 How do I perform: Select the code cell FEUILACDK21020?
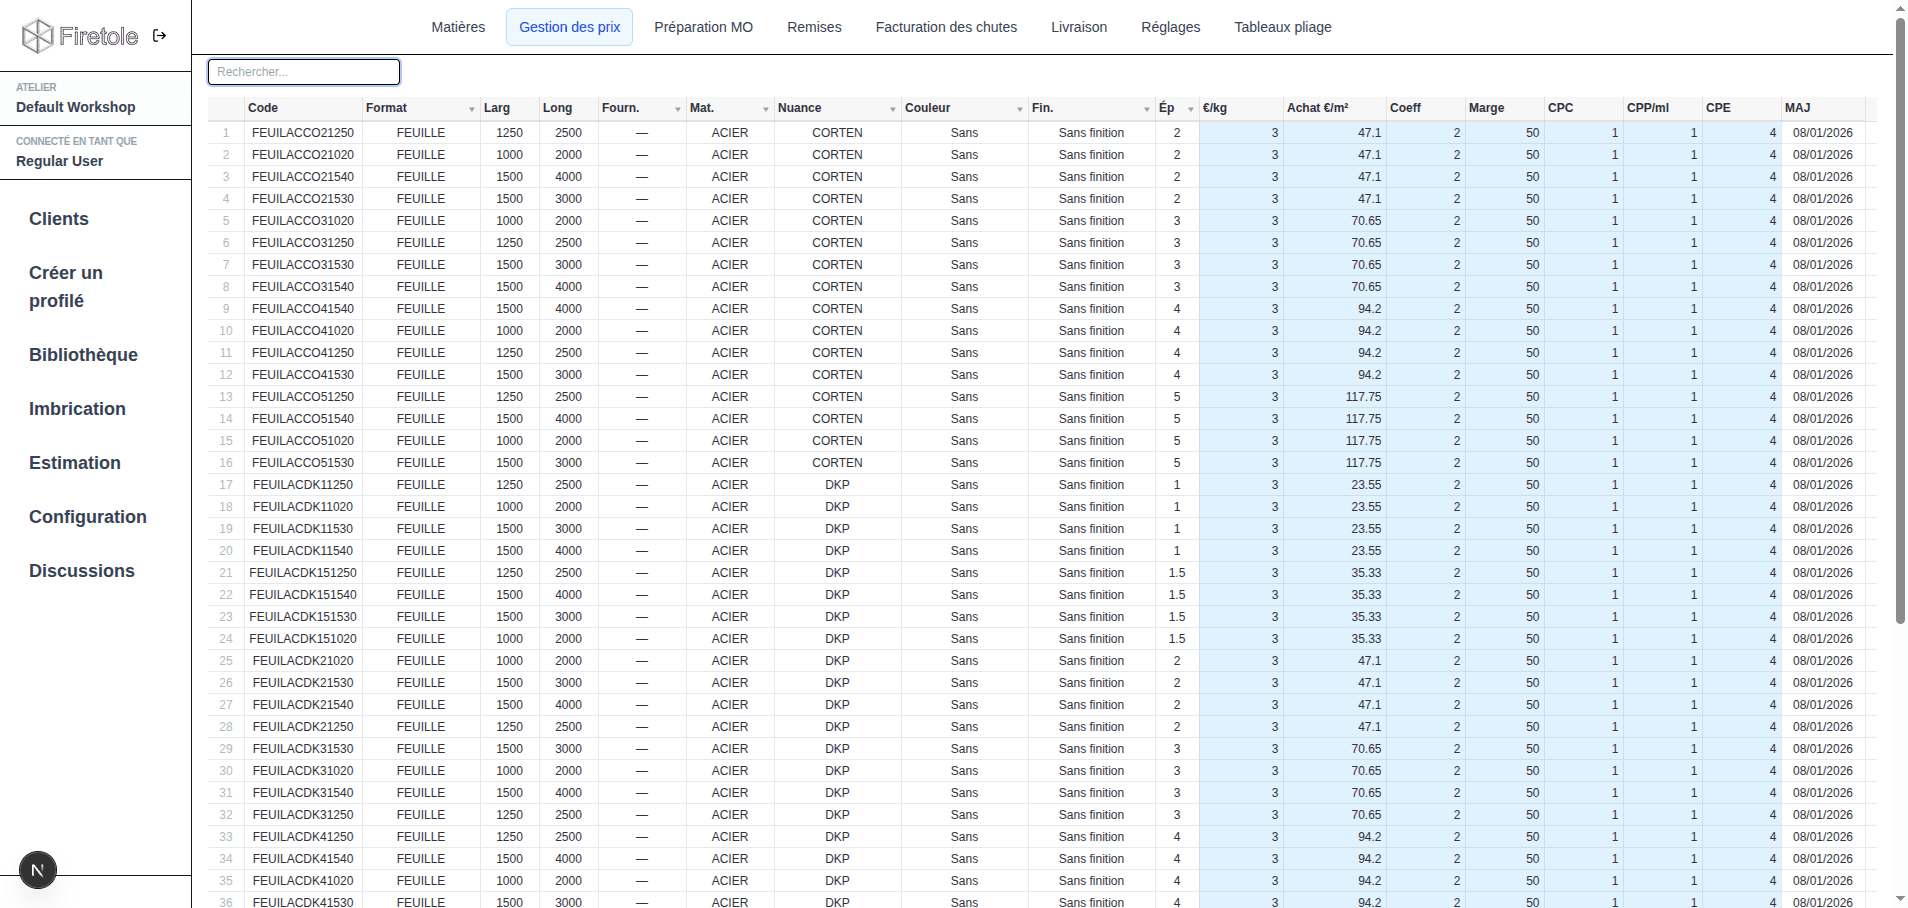[x=303, y=661]
